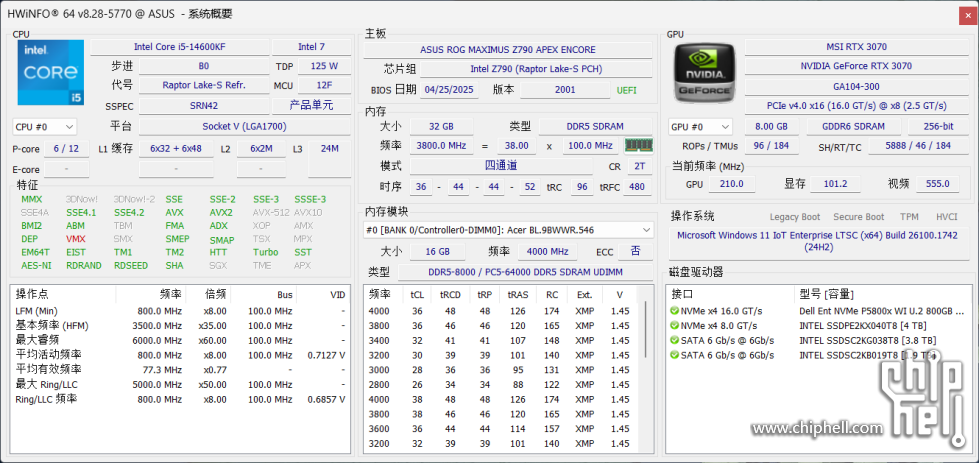
Task: Click the TDP 125 W value
Action: click(324, 66)
